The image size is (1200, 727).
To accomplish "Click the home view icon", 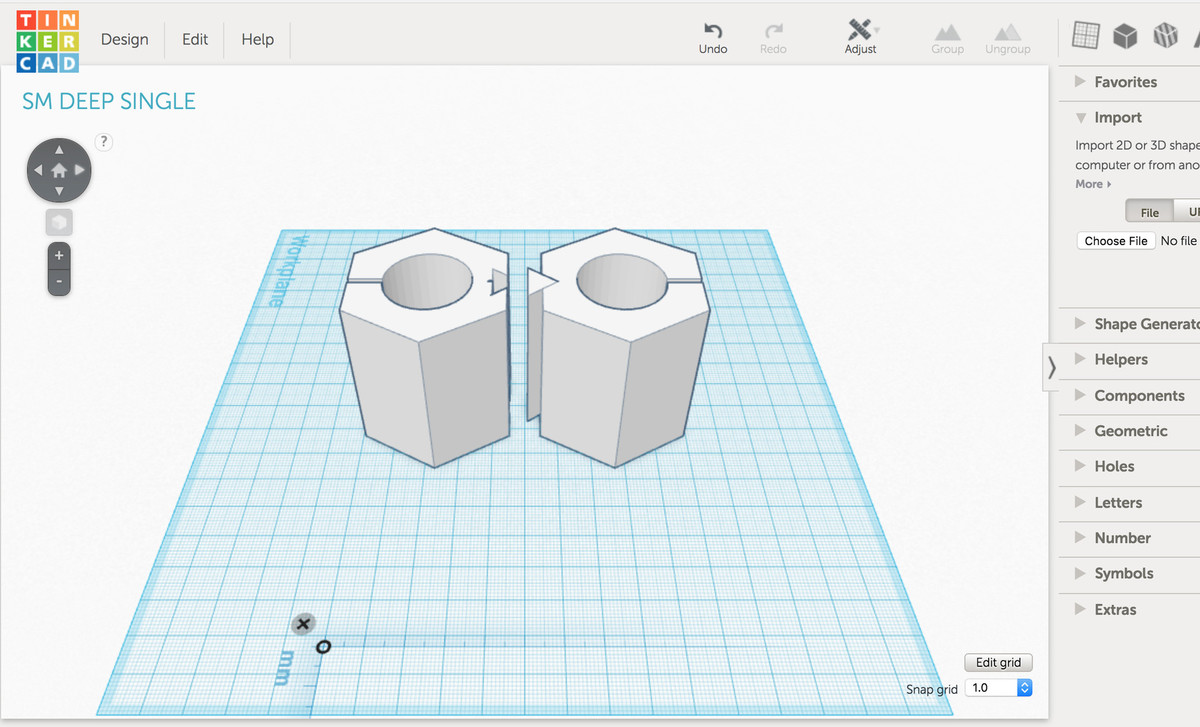I will tap(59, 170).
